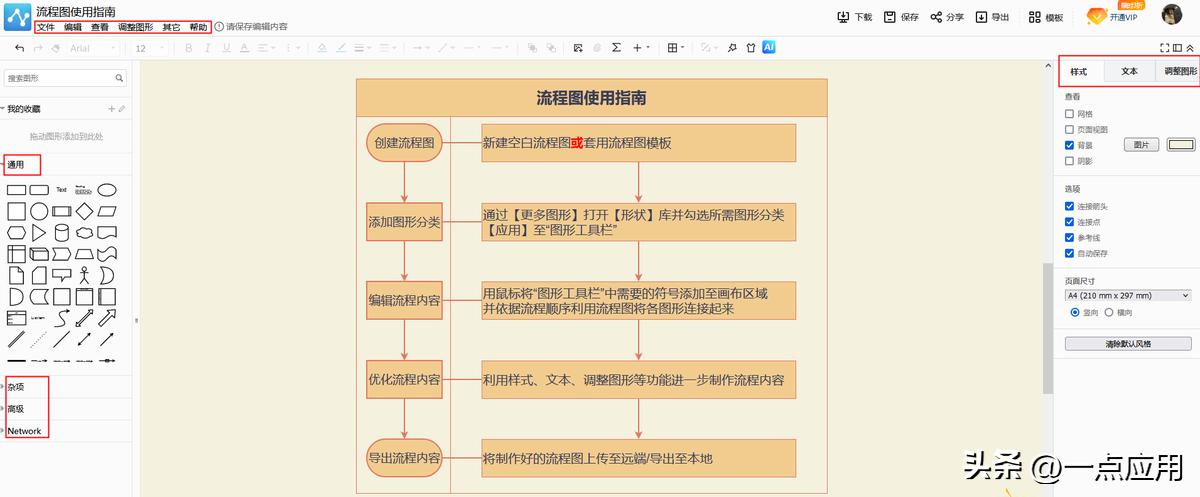This screenshot has height=497, width=1200.
Task: Click the font color A icon
Action: coord(244,47)
